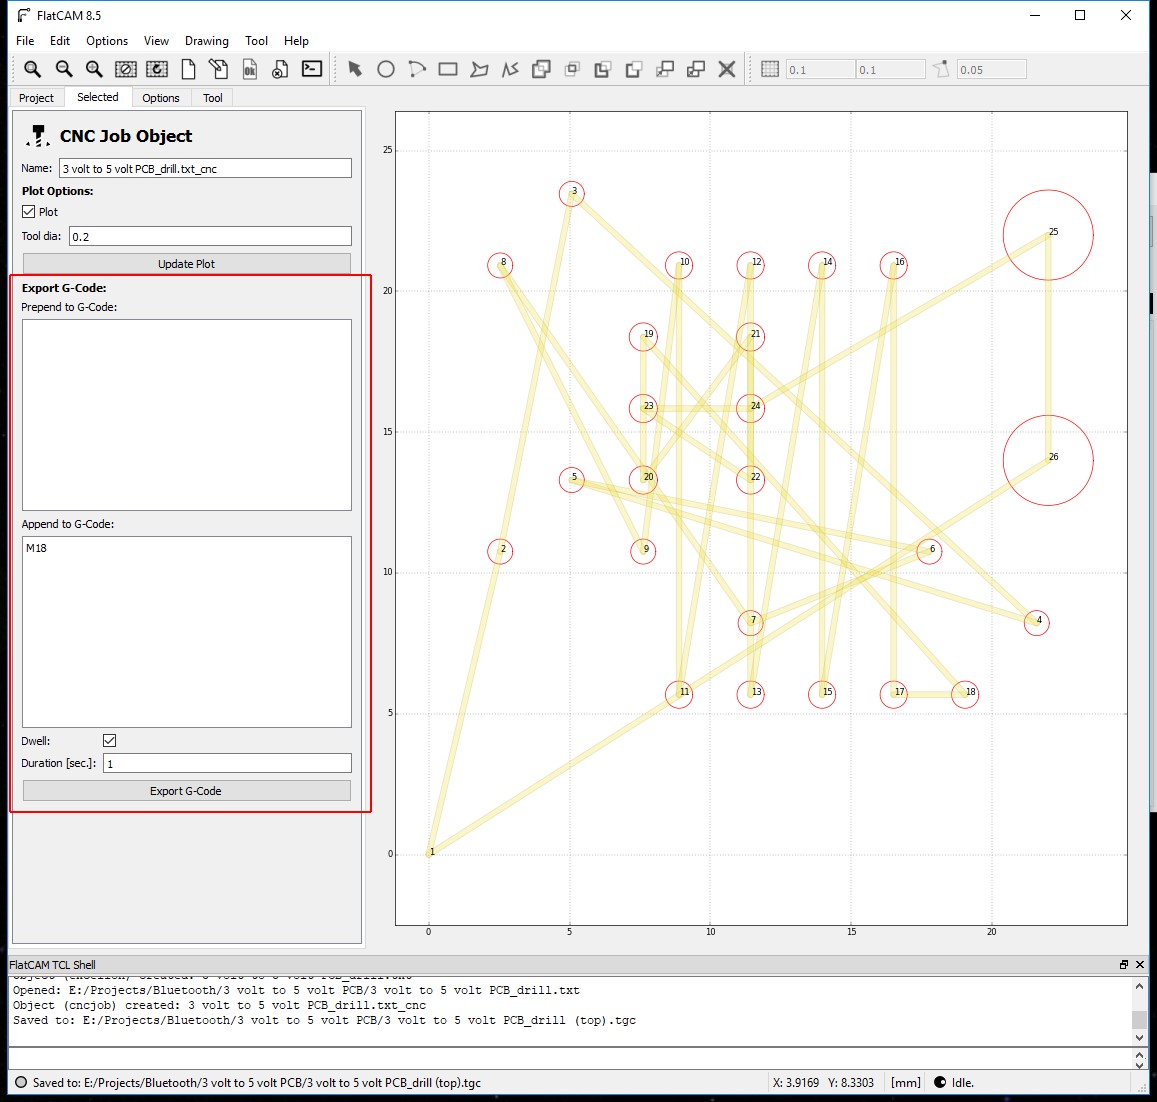The image size is (1157, 1102).
Task: Open the Edit menu
Action: click(60, 41)
